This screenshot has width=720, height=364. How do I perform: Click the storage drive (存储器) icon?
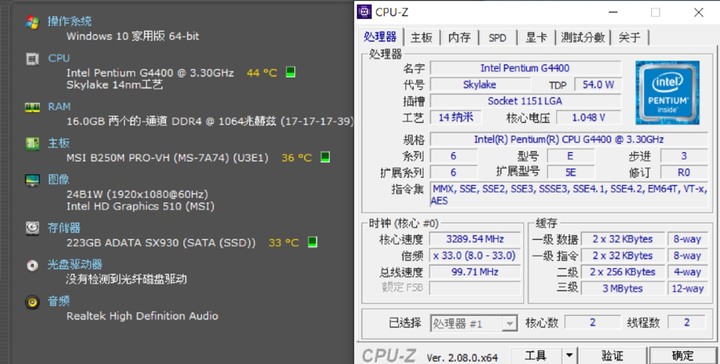click(32, 228)
